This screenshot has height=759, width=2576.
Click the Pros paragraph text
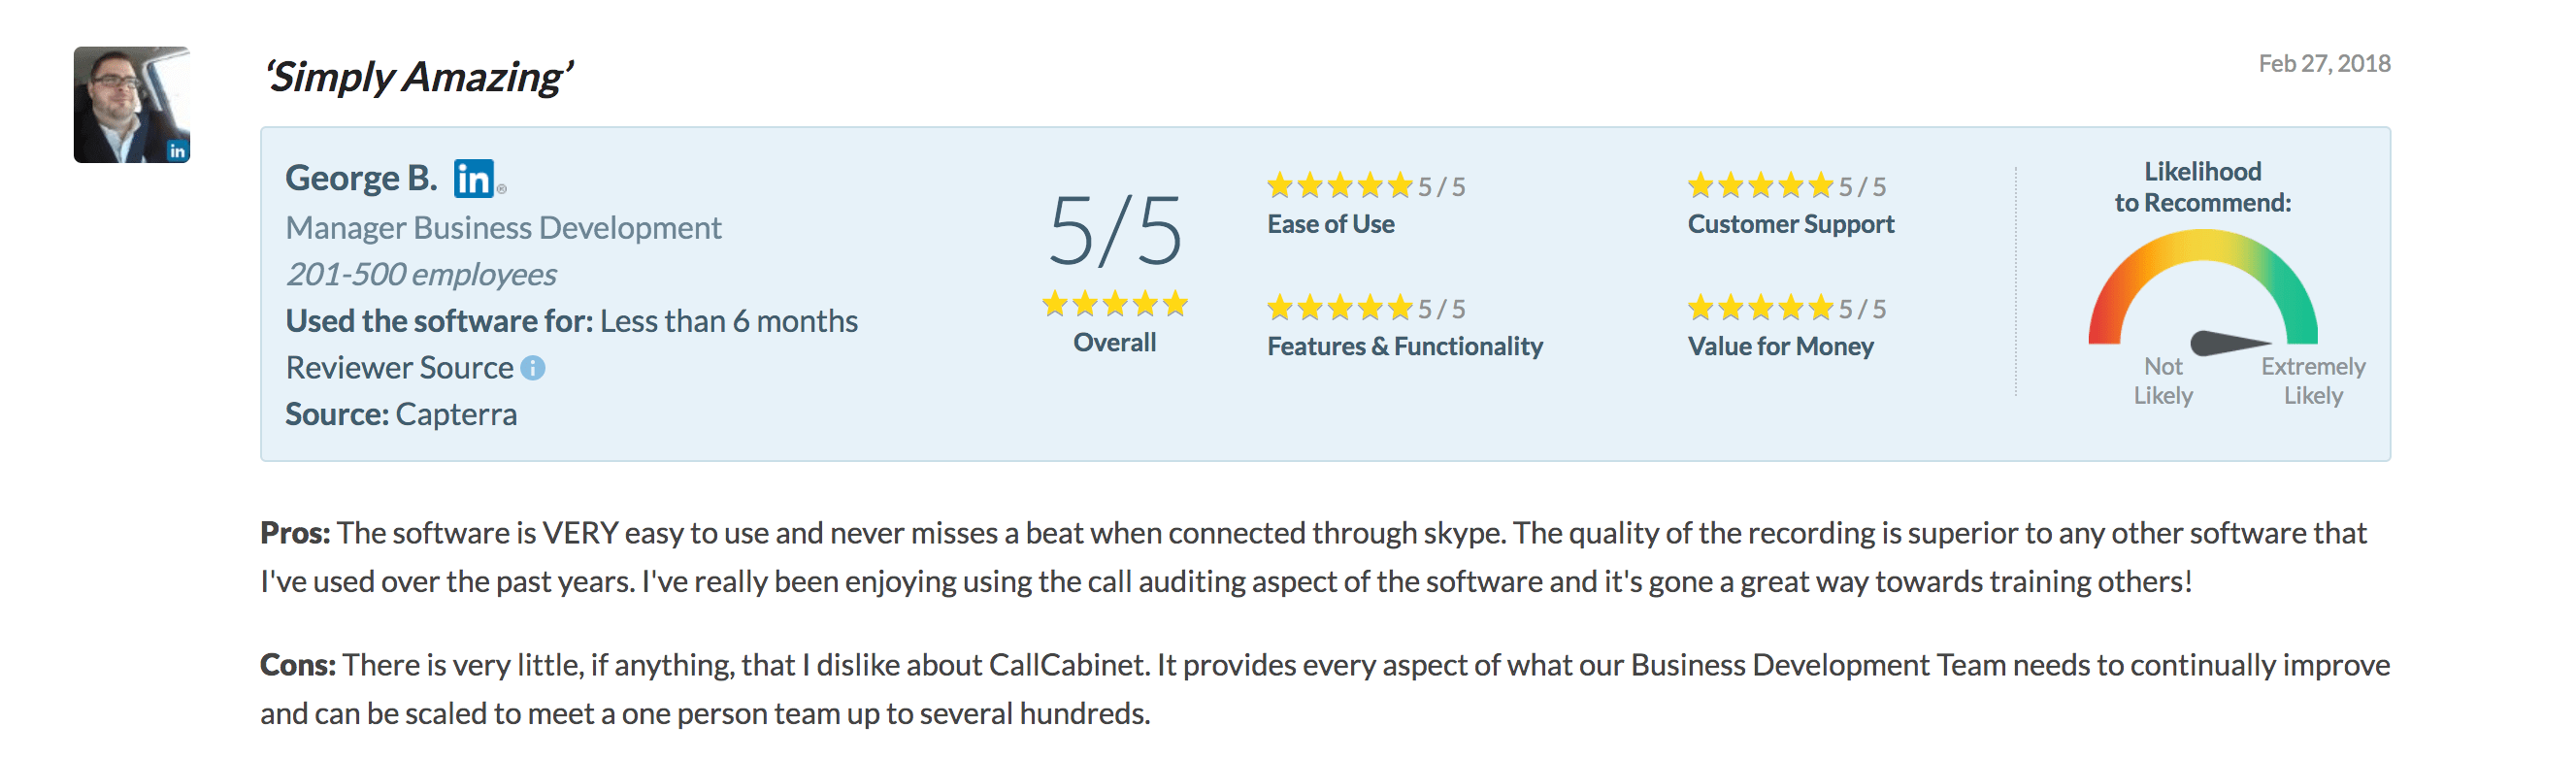pyautogui.click(x=1313, y=557)
